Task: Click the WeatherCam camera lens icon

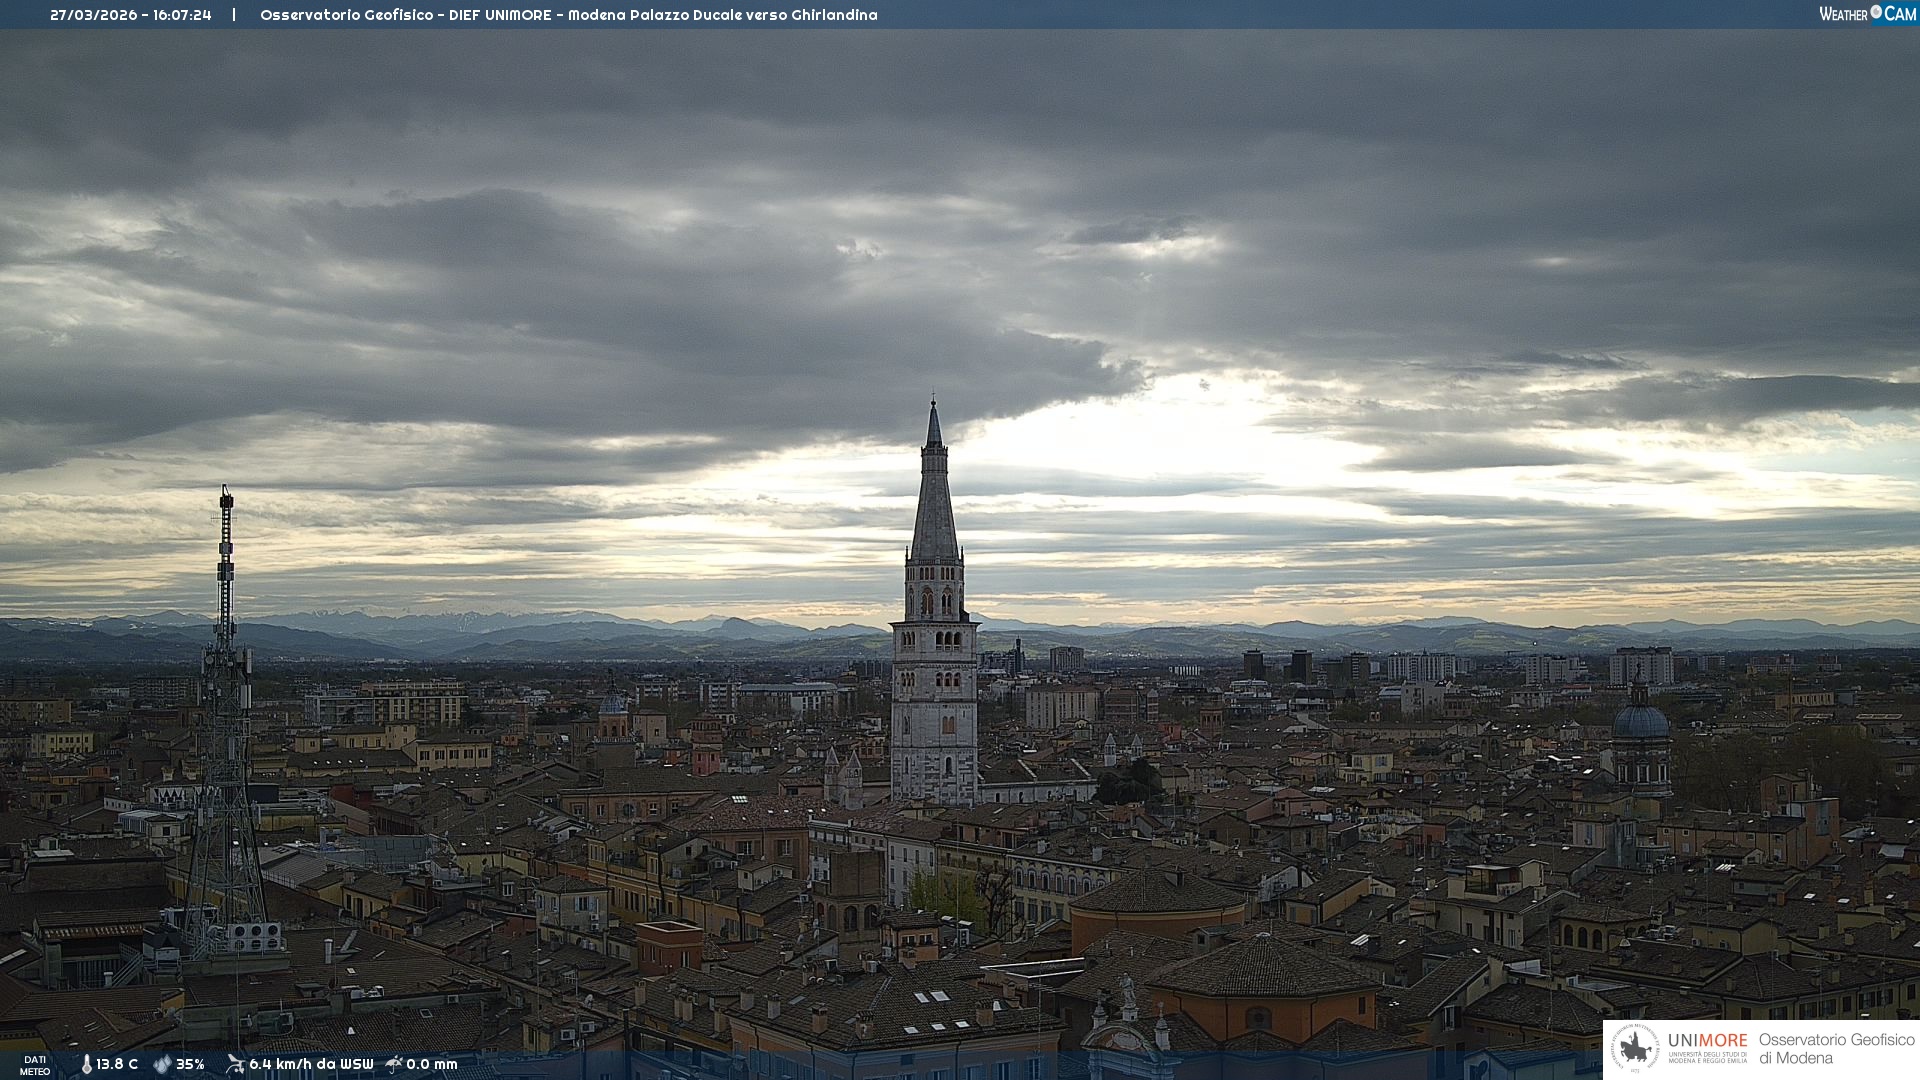Action: [x=1876, y=12]
